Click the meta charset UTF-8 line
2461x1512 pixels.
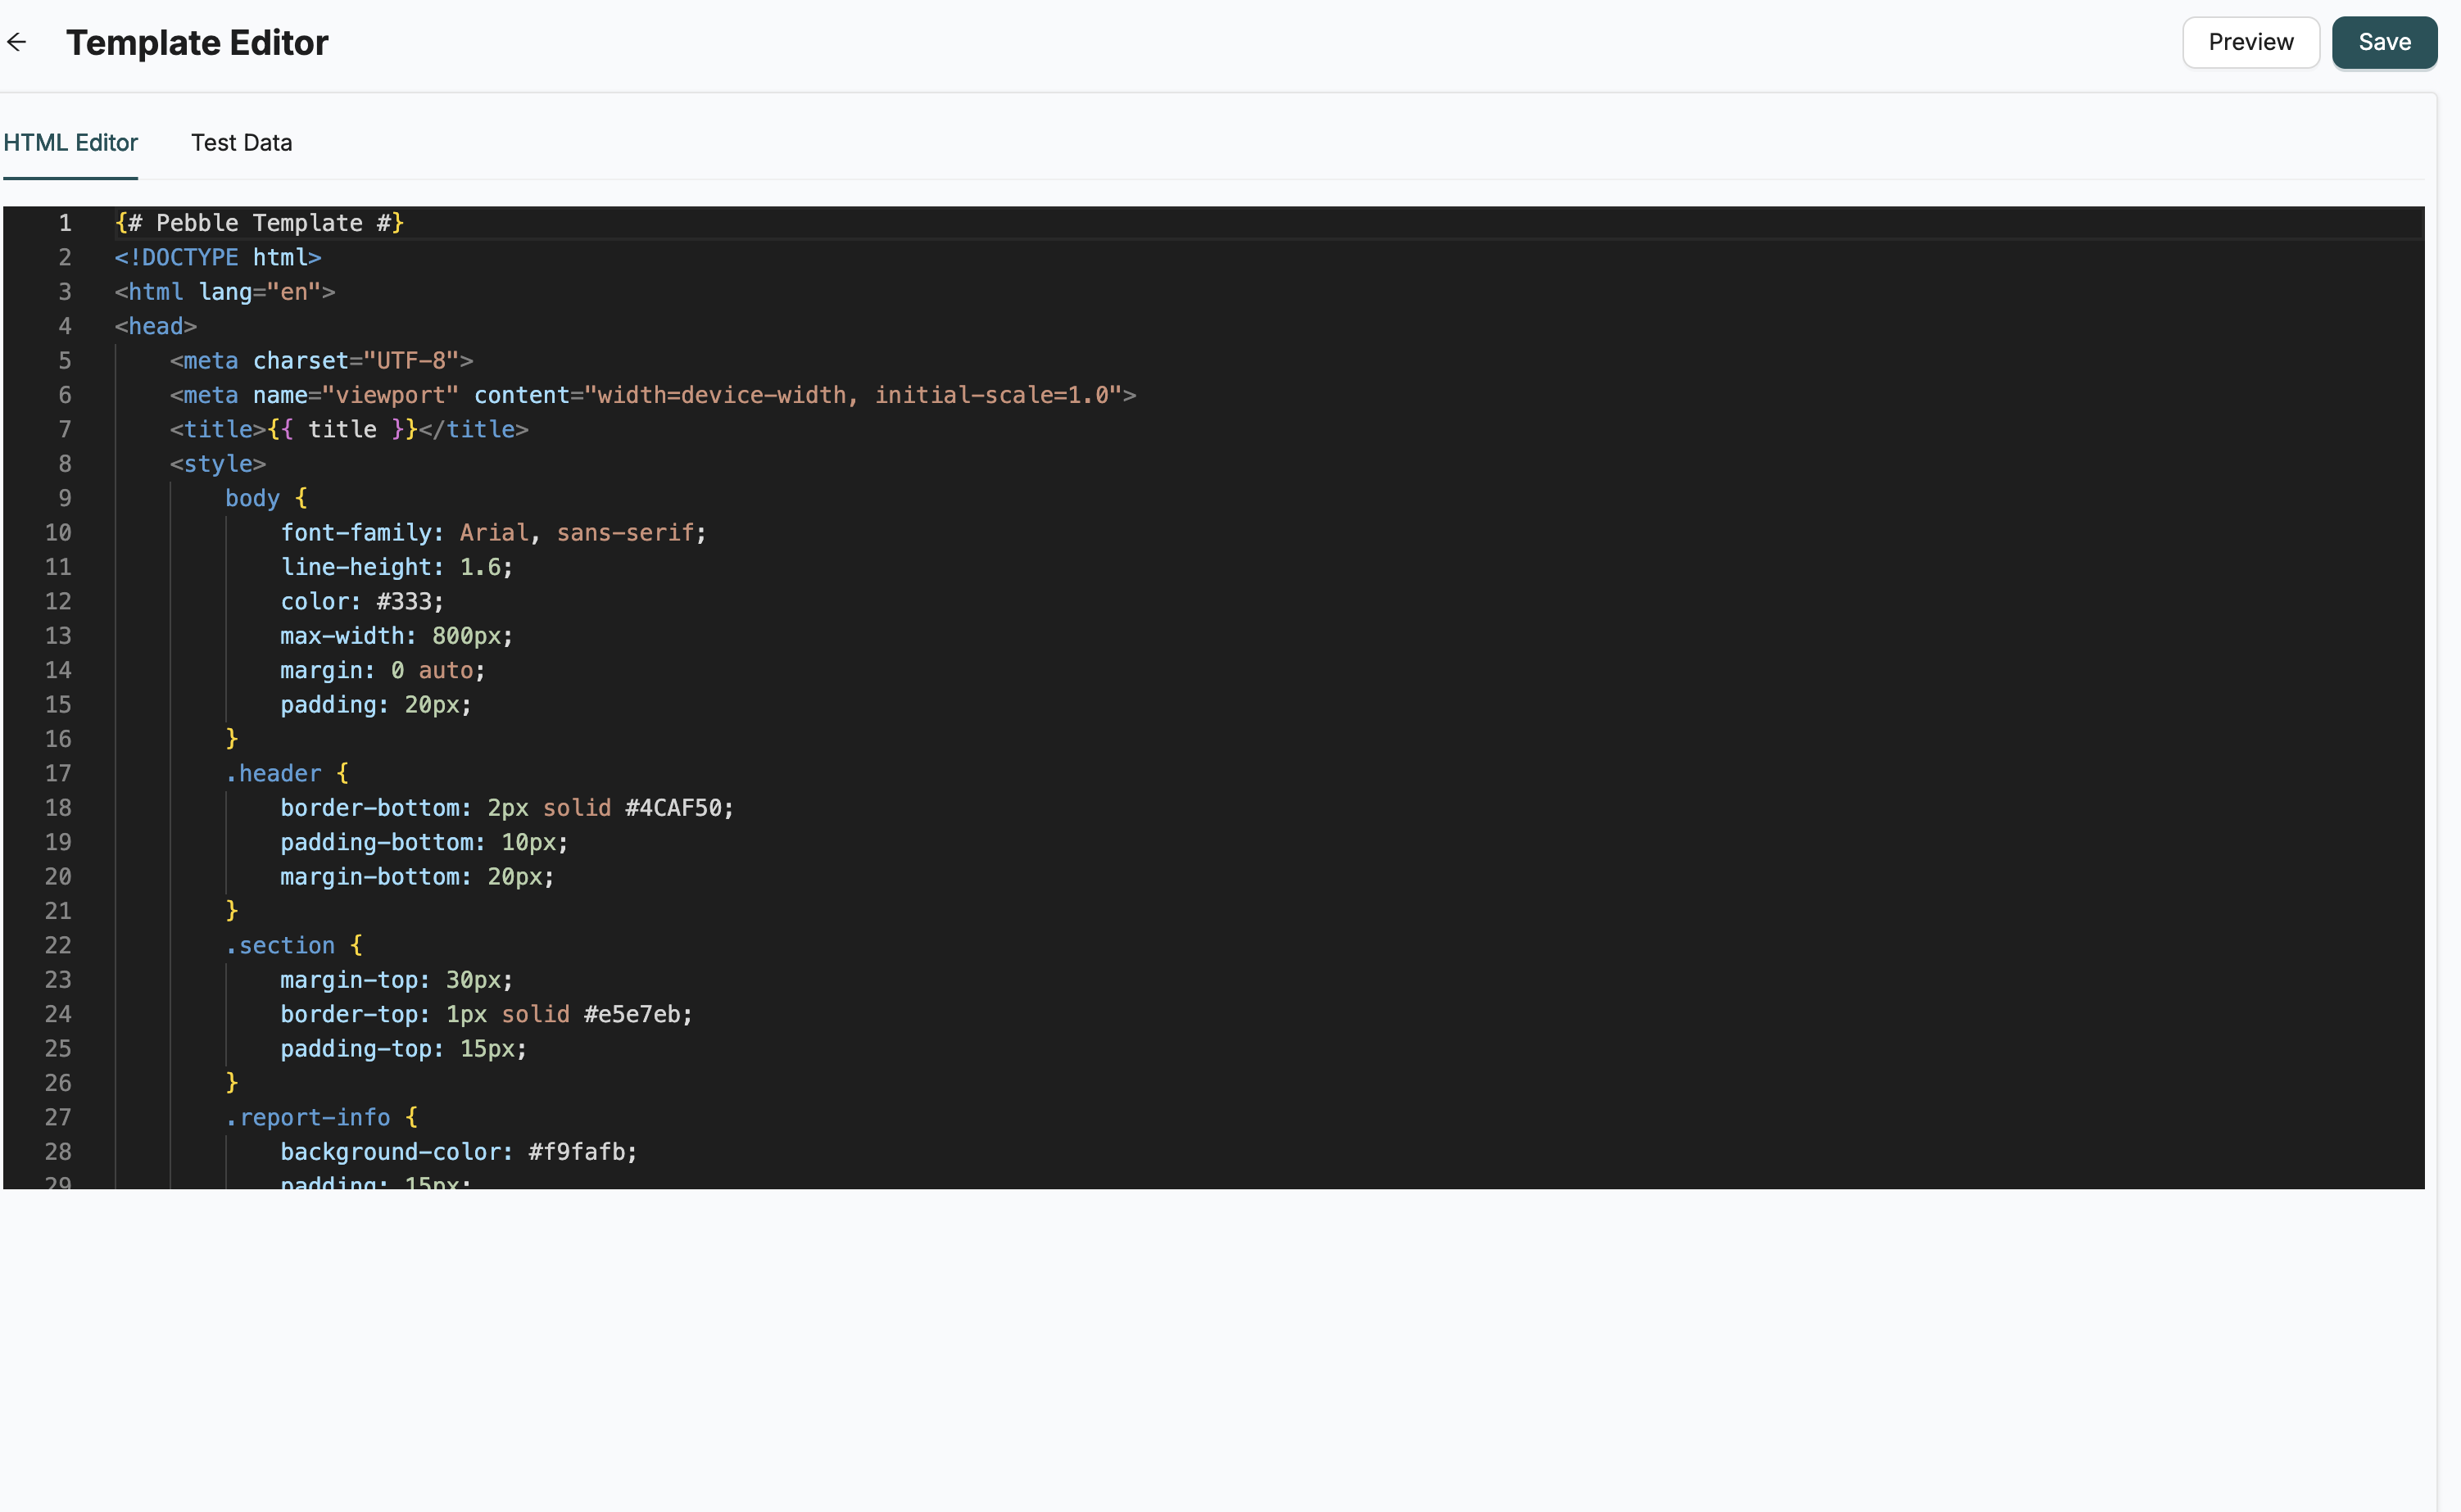320,360
